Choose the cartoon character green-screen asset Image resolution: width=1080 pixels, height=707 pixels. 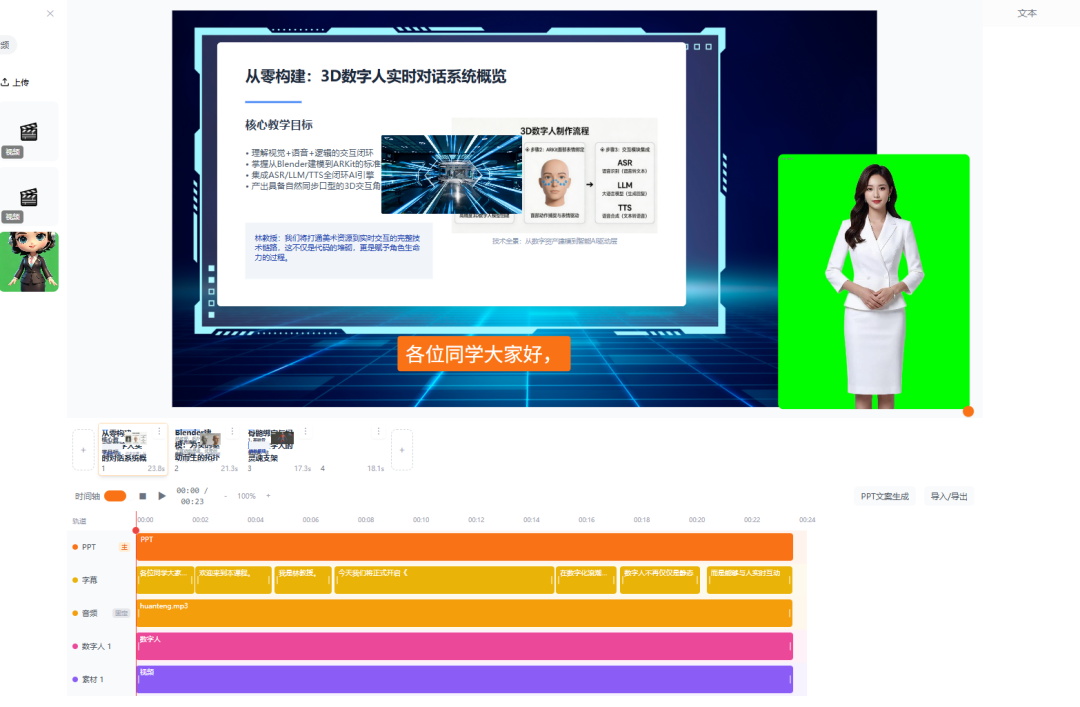point(29,262)
